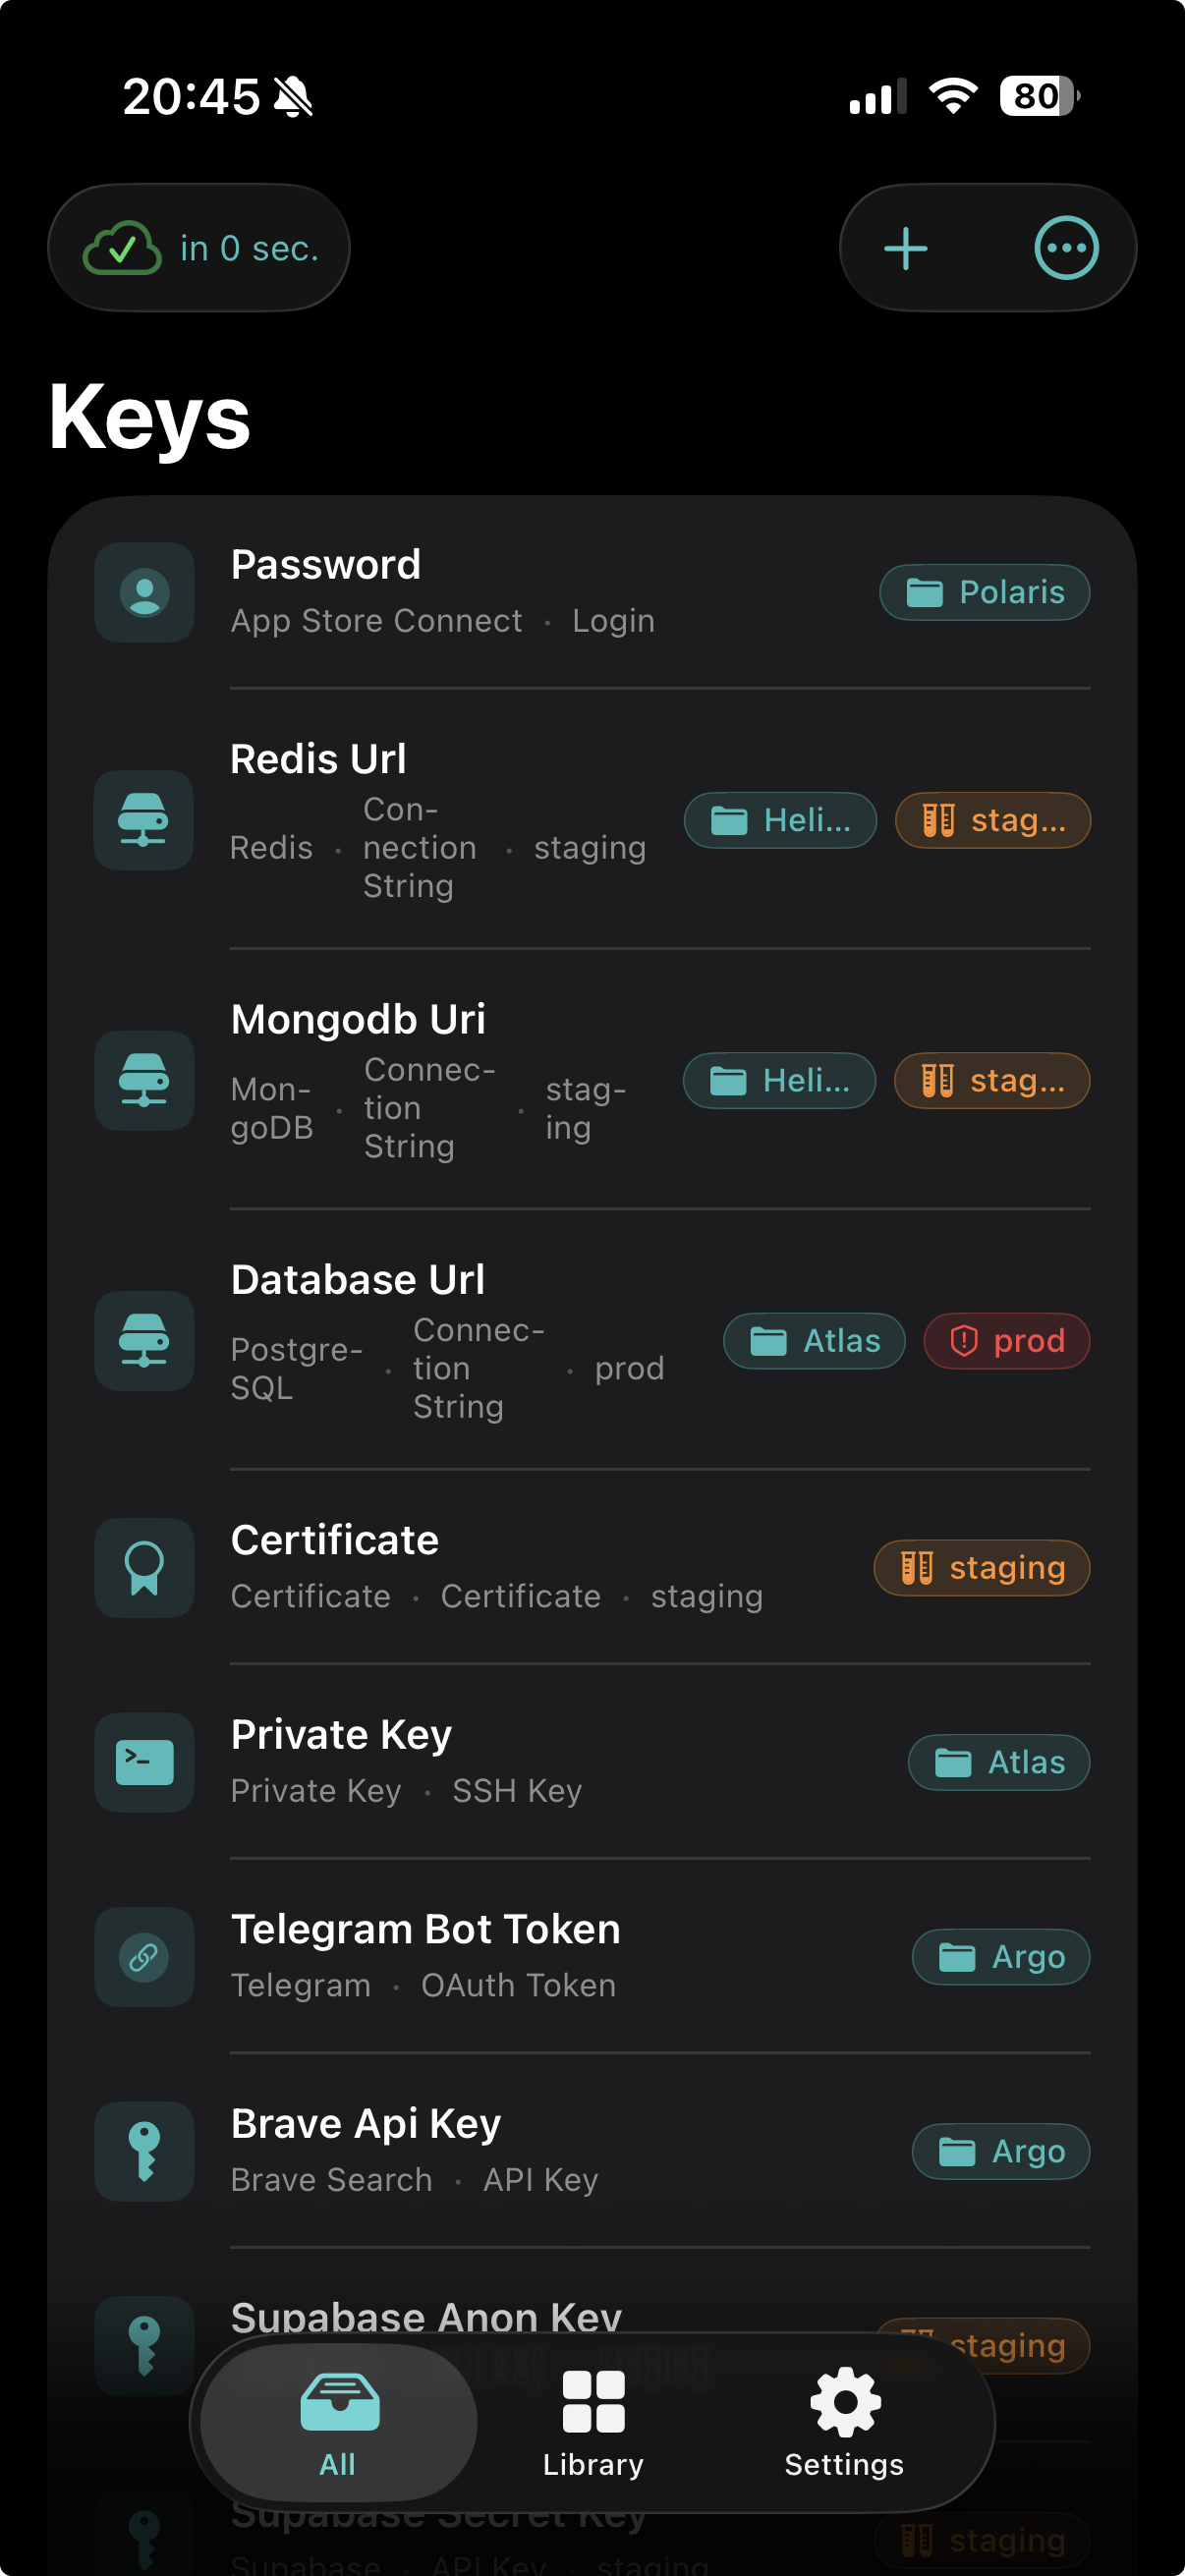The width and height of the screenshot is (1185, 2576).
Task: Tap the Private Key terminal icon
Action: [145, 1762]
